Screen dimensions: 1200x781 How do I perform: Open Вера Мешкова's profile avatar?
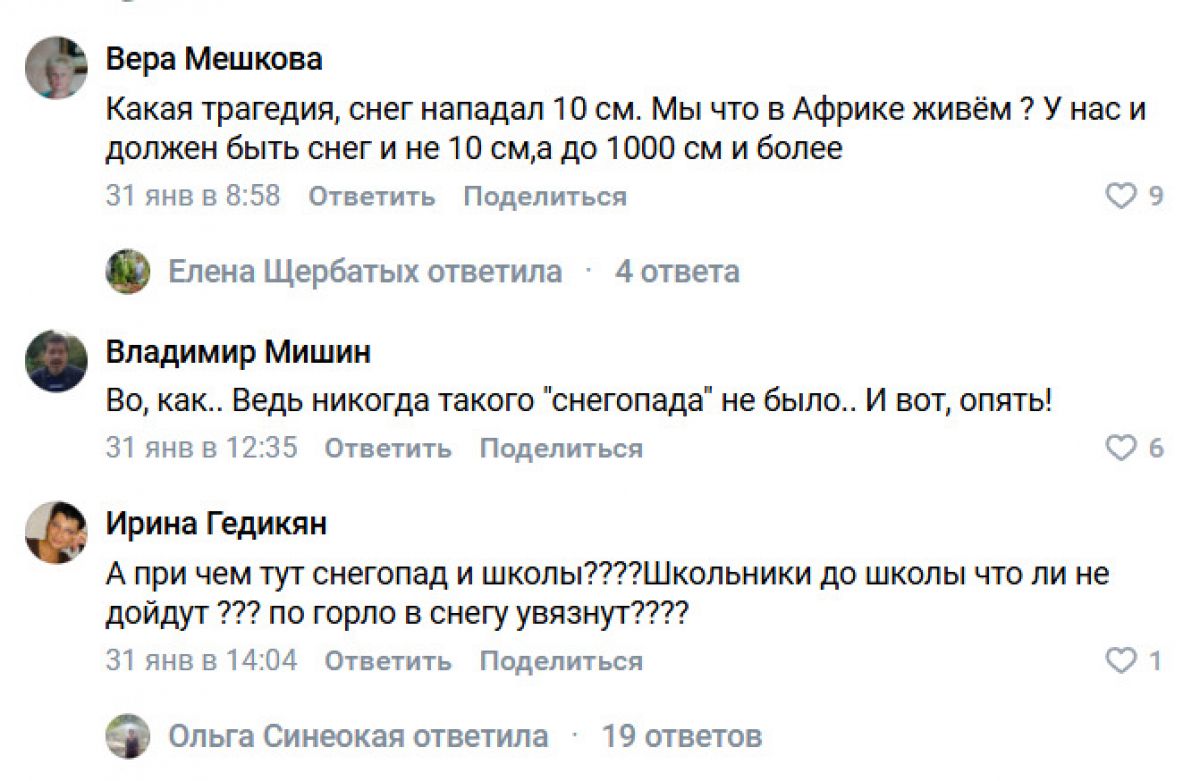point(56,68)
